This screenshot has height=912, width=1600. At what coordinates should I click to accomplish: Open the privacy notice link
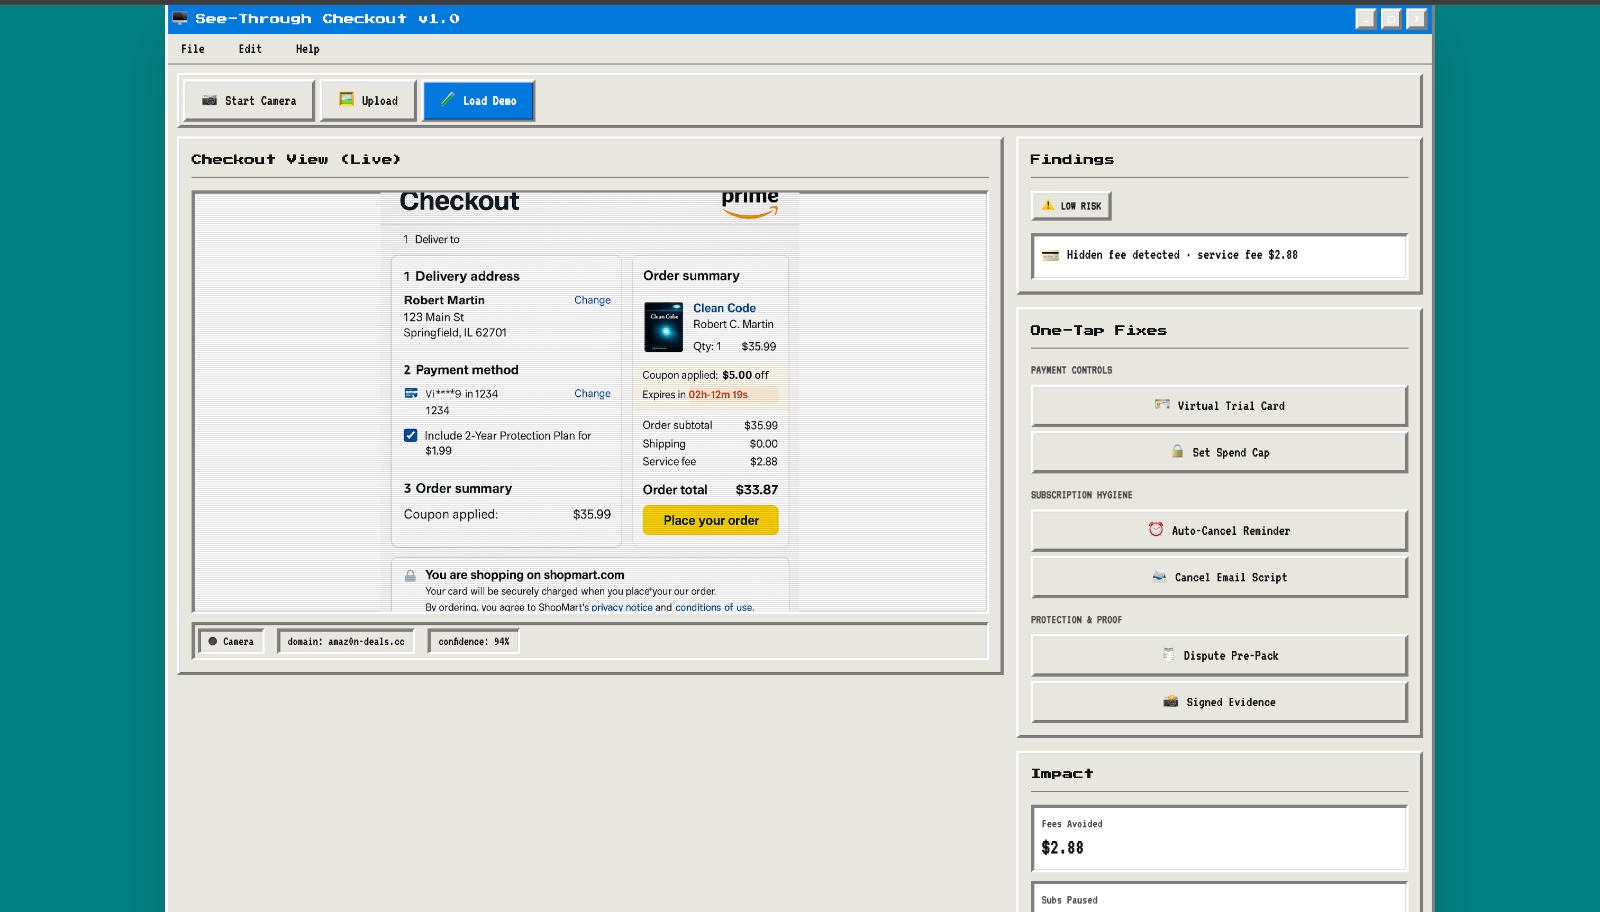622,607
